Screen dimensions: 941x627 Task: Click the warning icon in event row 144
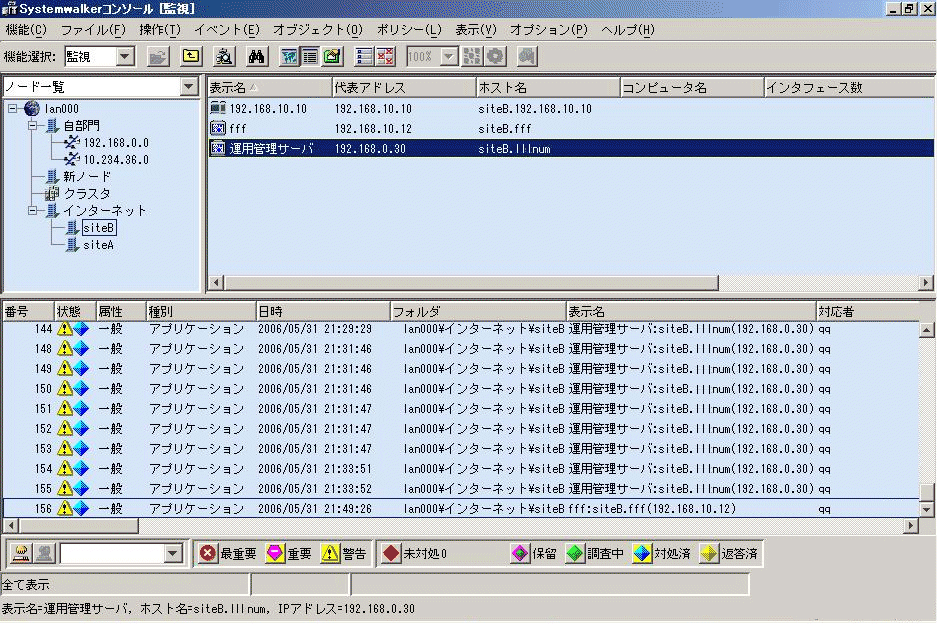click(64, 329)
